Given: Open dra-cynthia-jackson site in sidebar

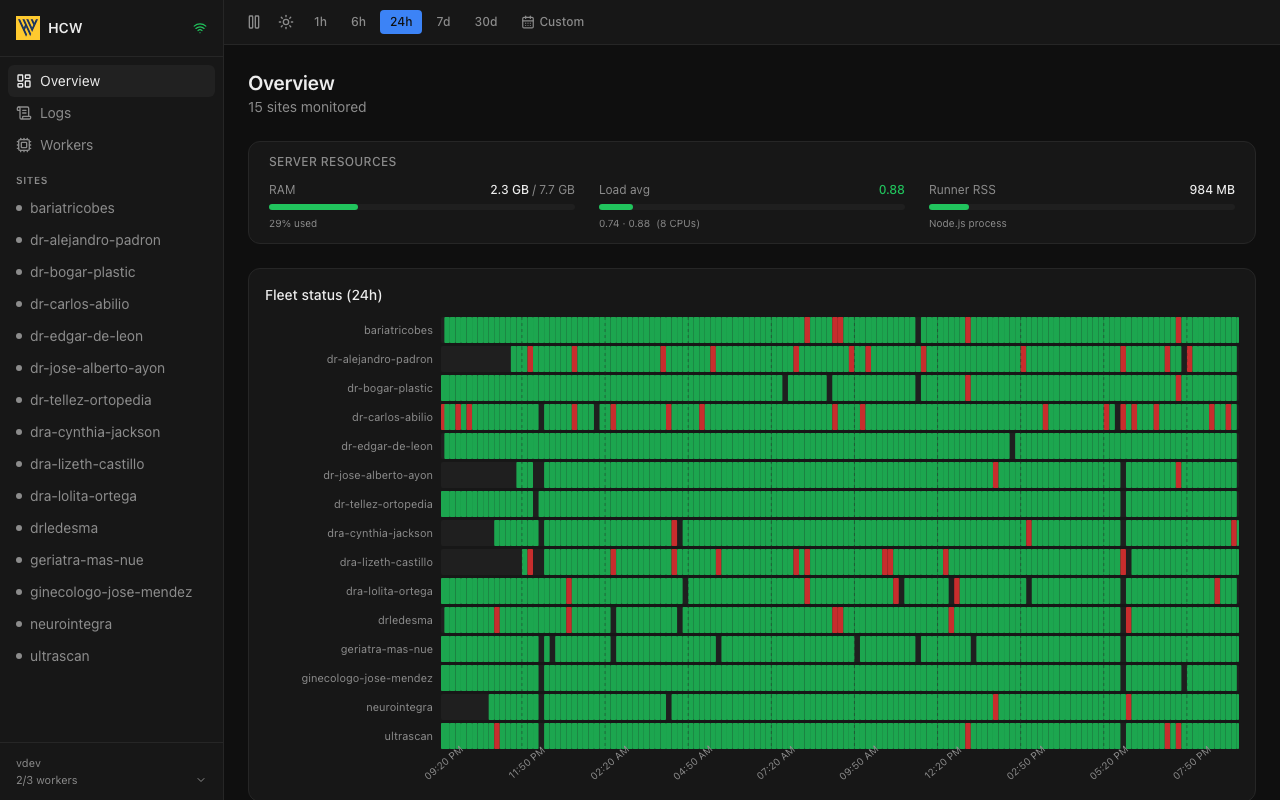Looking at the screenshot, I should [x=111, y=432].
